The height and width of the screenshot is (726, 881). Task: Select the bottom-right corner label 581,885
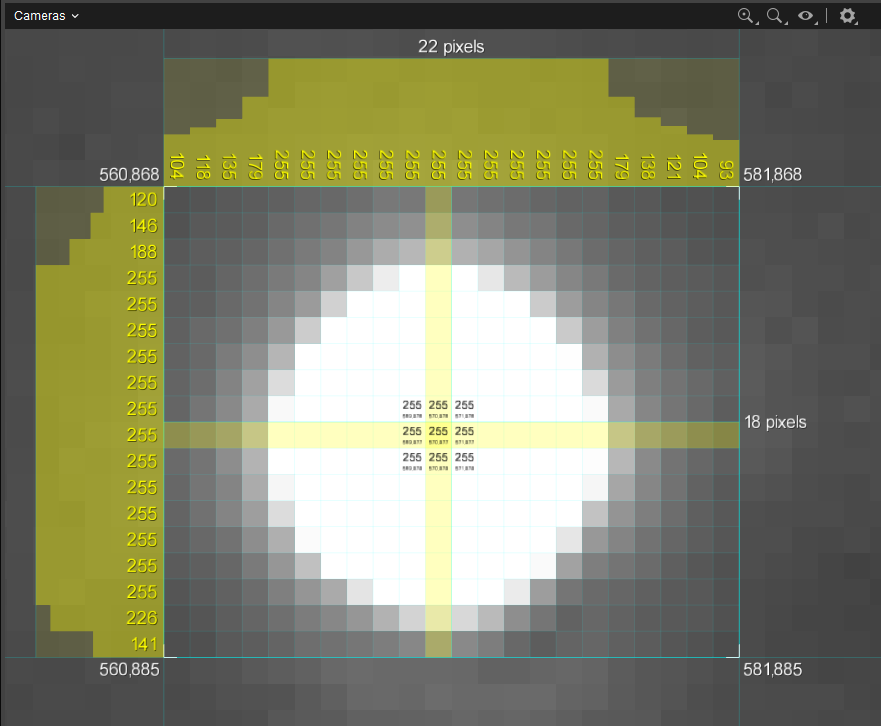click(773, 669)
